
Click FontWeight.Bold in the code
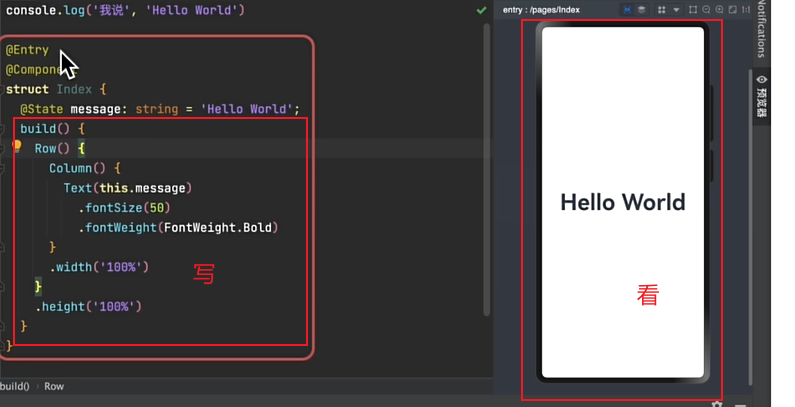[218, 228]
